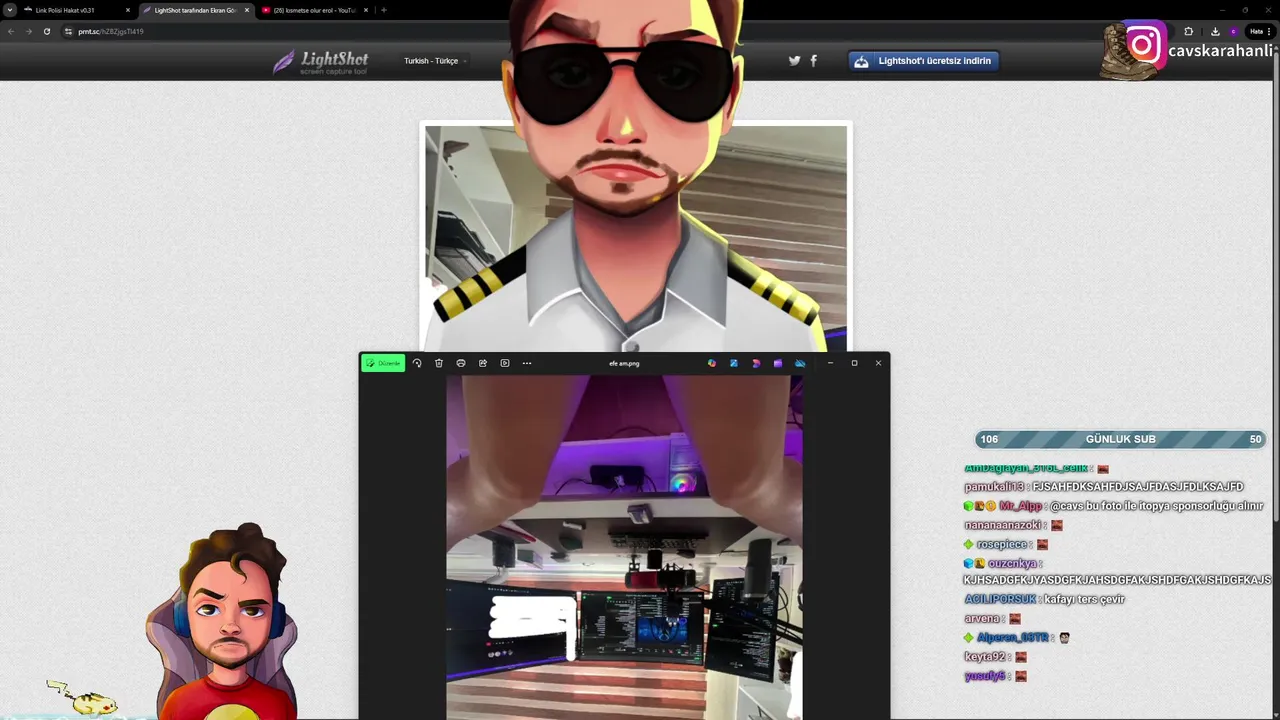Click chat username yusufy5
This screenshot has width=1280, height=720.
pos(984,676)
